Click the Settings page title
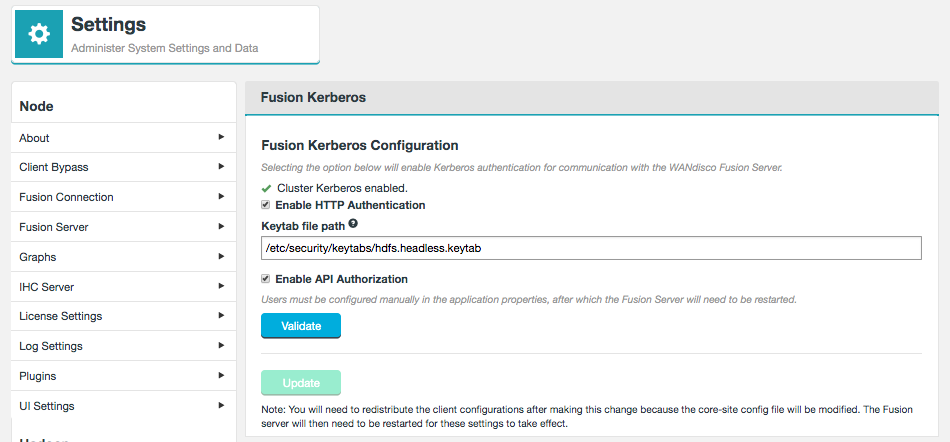The image size is (950, 442). click(x=108, y=24)
